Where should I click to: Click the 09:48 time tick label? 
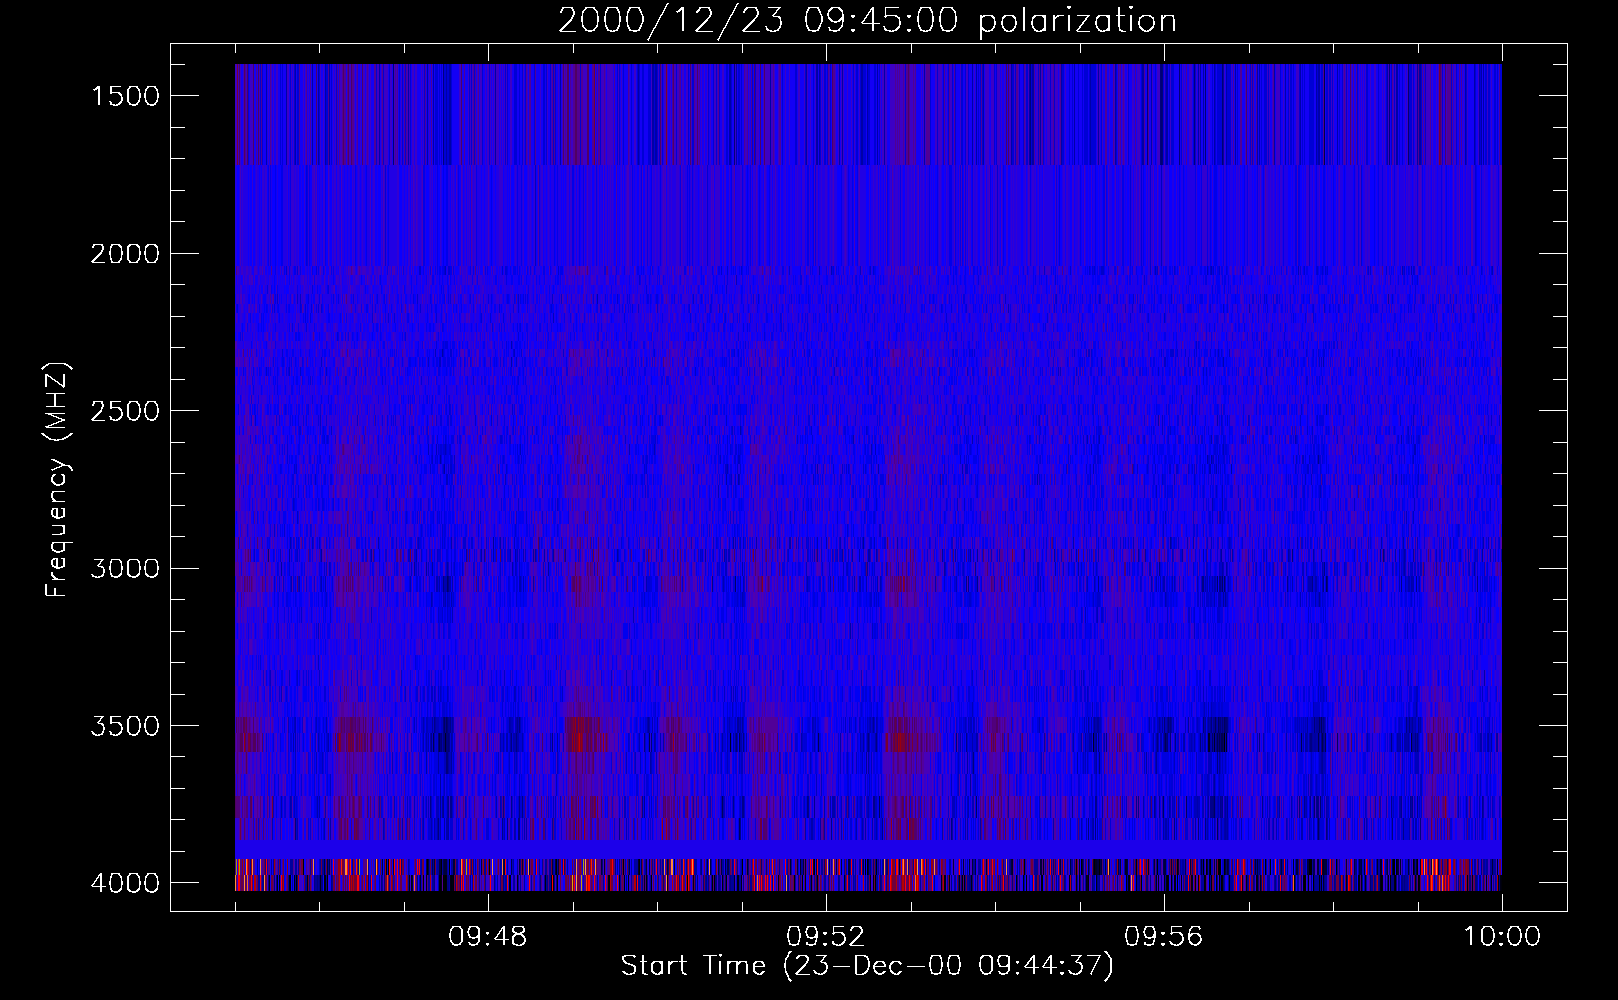click(488, 937)
